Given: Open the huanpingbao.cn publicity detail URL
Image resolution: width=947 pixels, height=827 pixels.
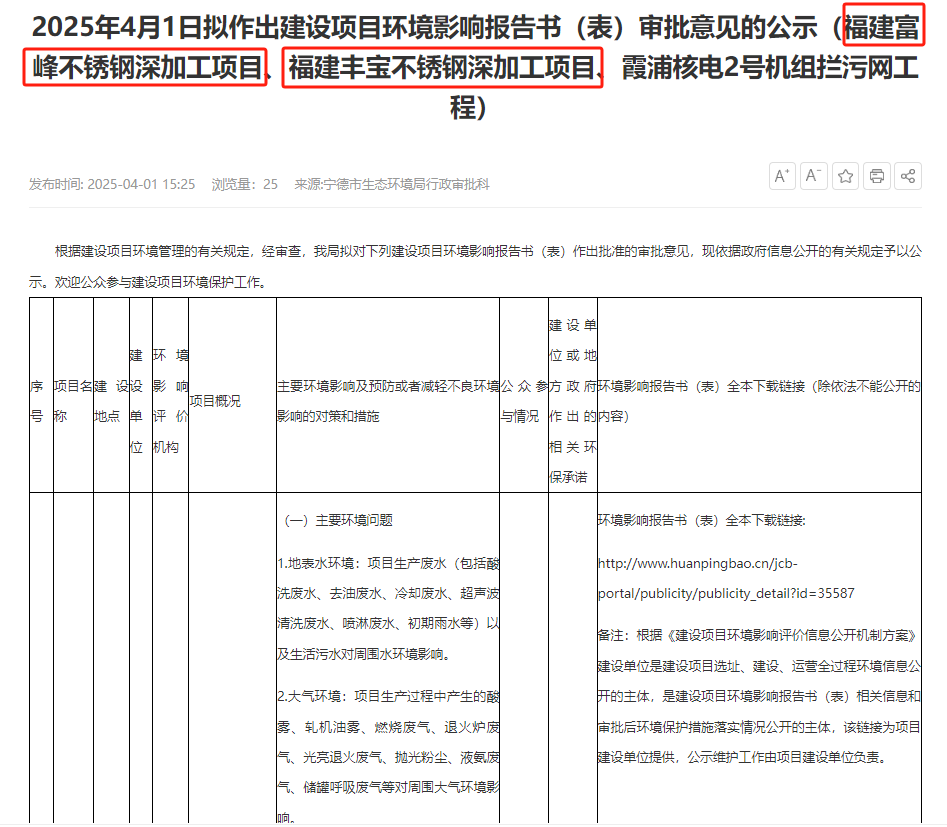Looking at the screenshot, I should [x=726, y=579].
